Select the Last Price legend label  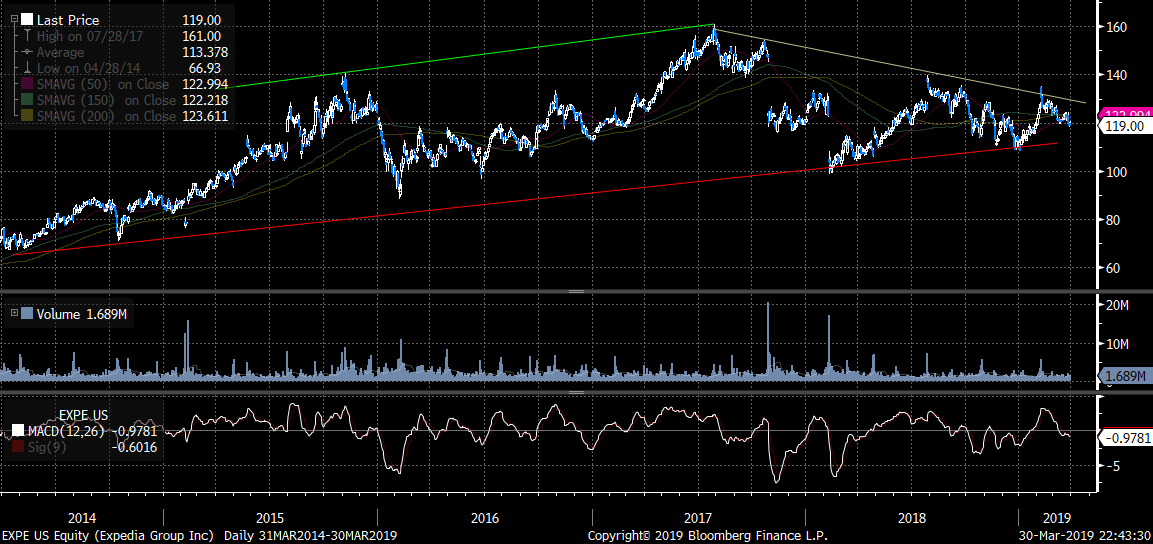pos(68,21)
